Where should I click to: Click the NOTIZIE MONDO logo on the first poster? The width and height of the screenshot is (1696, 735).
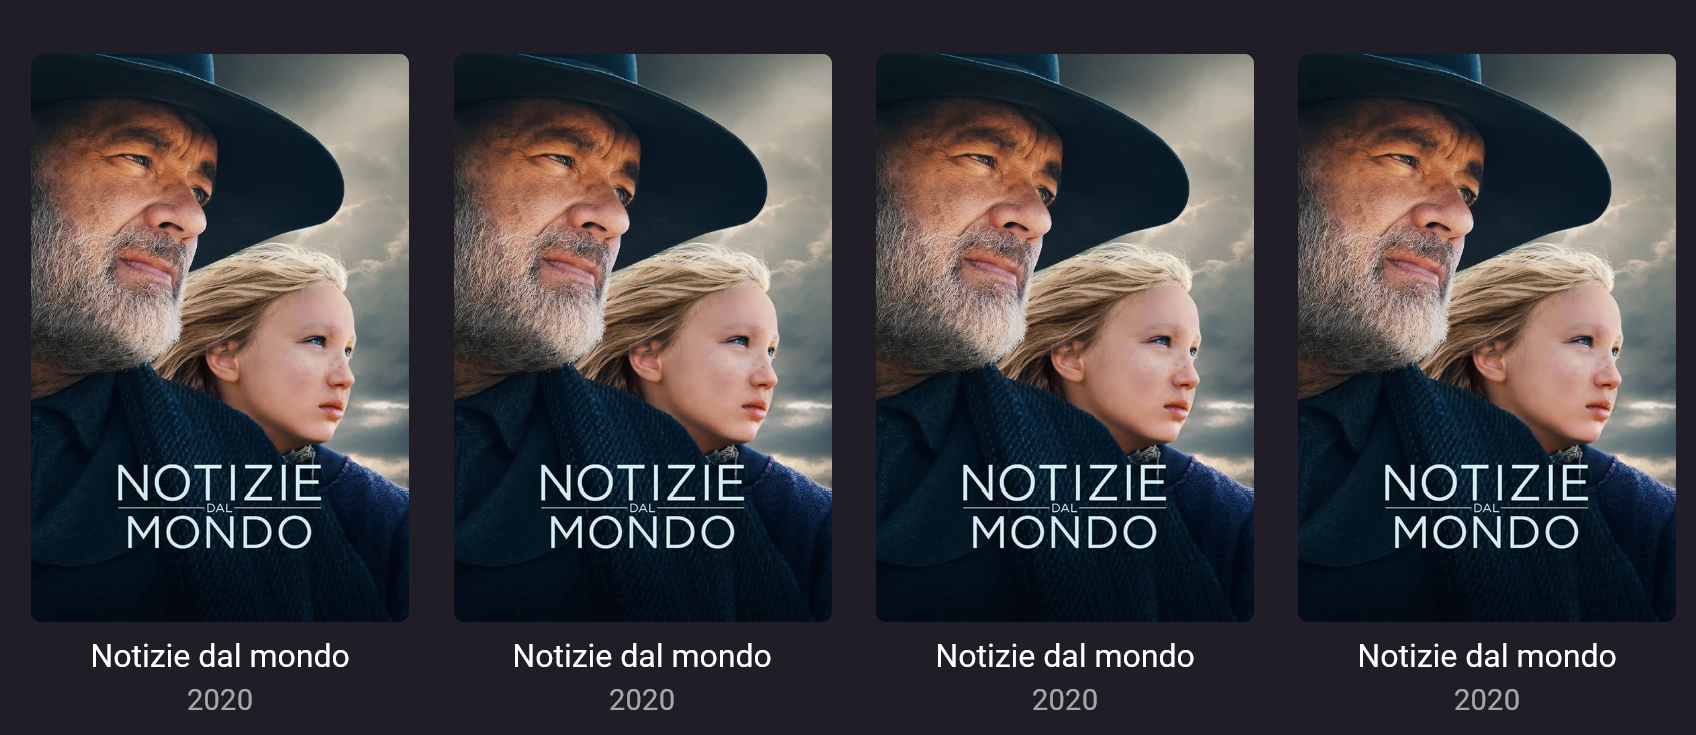[220, 507]
